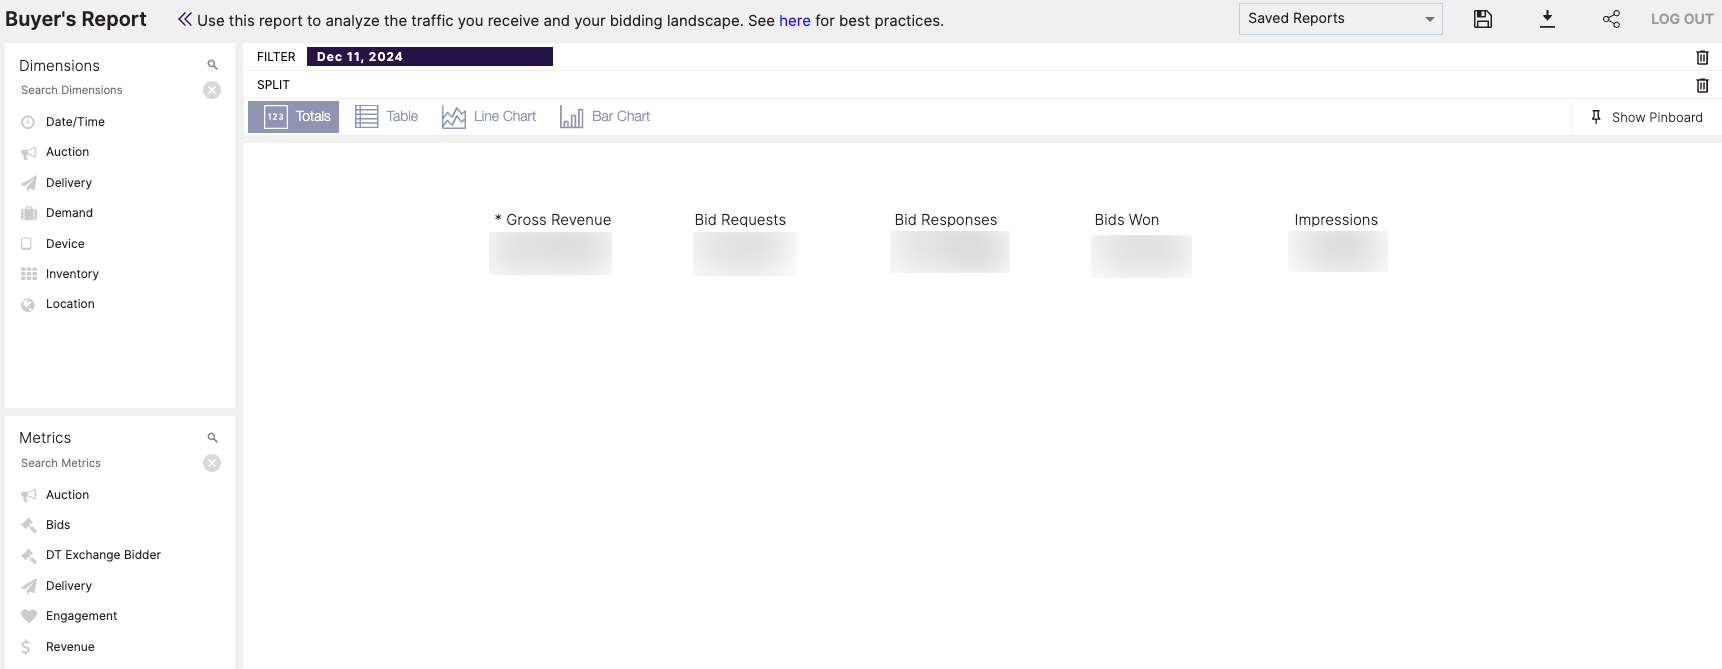1722x669 pixels.
Task: Expand the Inventory dimension group
Action: pyautogui.click(x=72, y=274)
